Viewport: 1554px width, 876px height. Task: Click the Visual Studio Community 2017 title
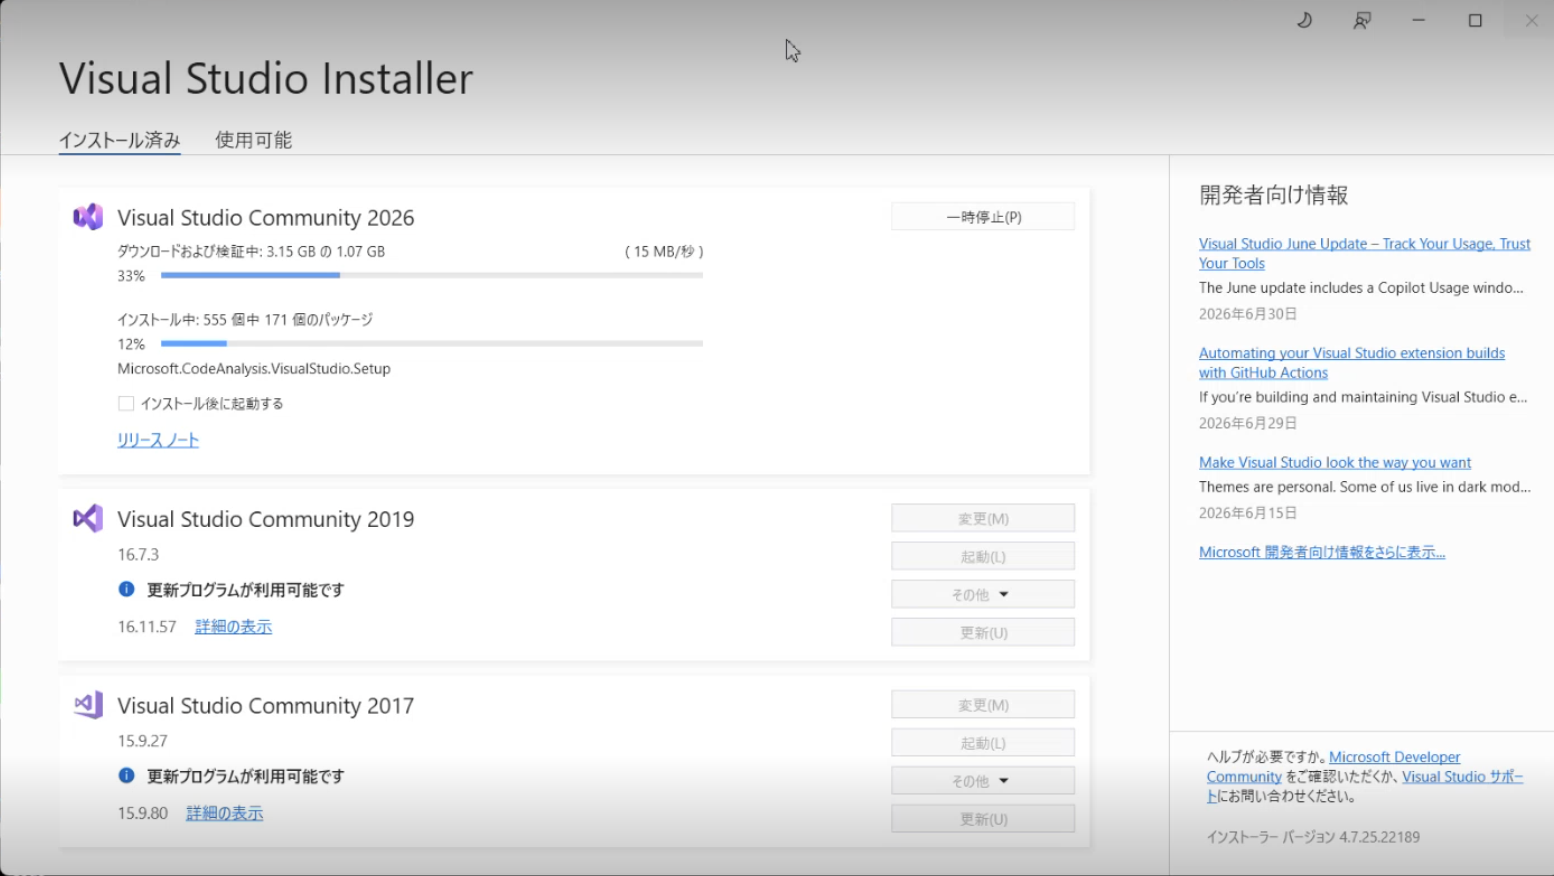(x=266, y=706)
